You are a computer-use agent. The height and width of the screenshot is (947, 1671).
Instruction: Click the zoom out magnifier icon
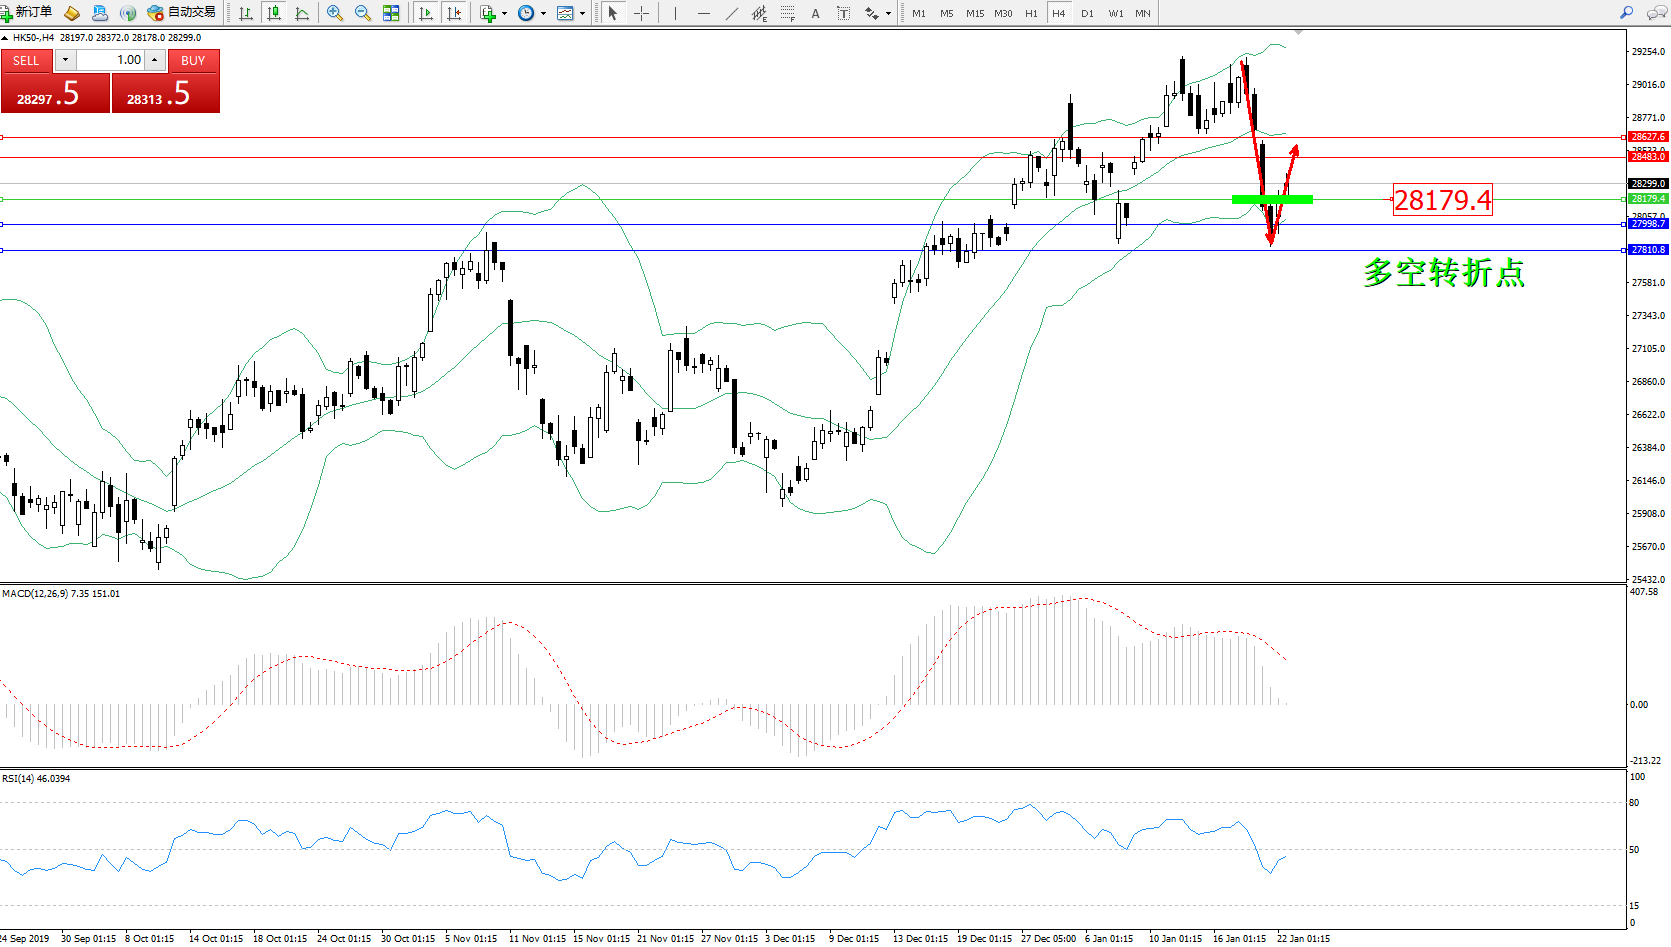point(363,13)
